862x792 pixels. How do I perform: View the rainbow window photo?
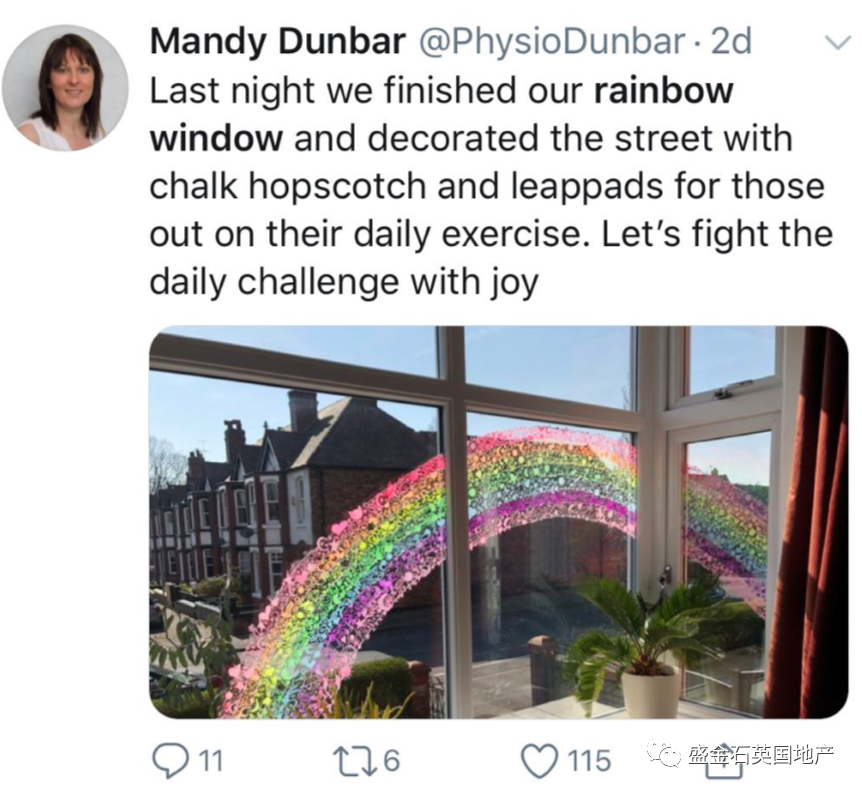tap(499, 522)
